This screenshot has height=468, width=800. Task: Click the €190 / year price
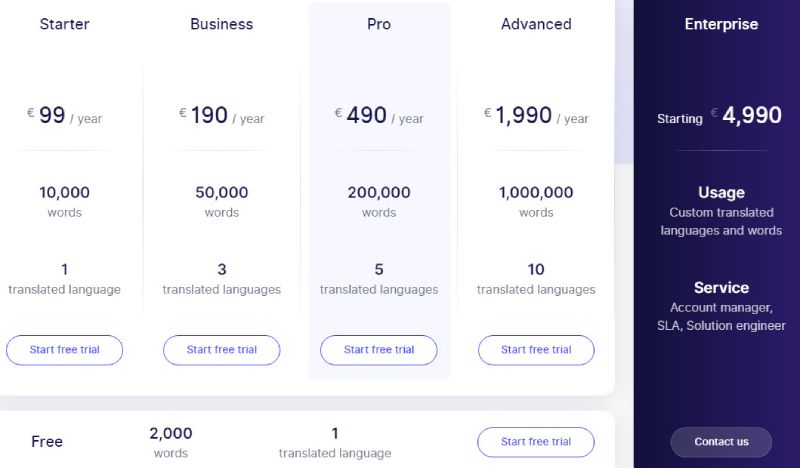(x=221, y=116)
